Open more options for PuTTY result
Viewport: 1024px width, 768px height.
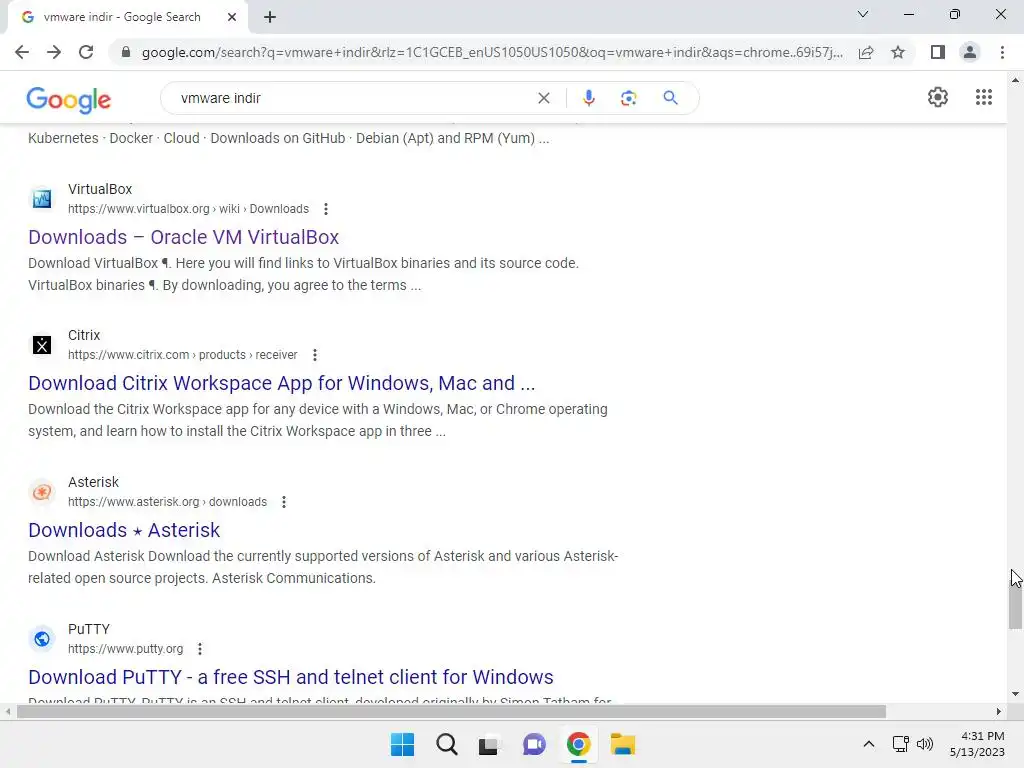tap(200, 649)
